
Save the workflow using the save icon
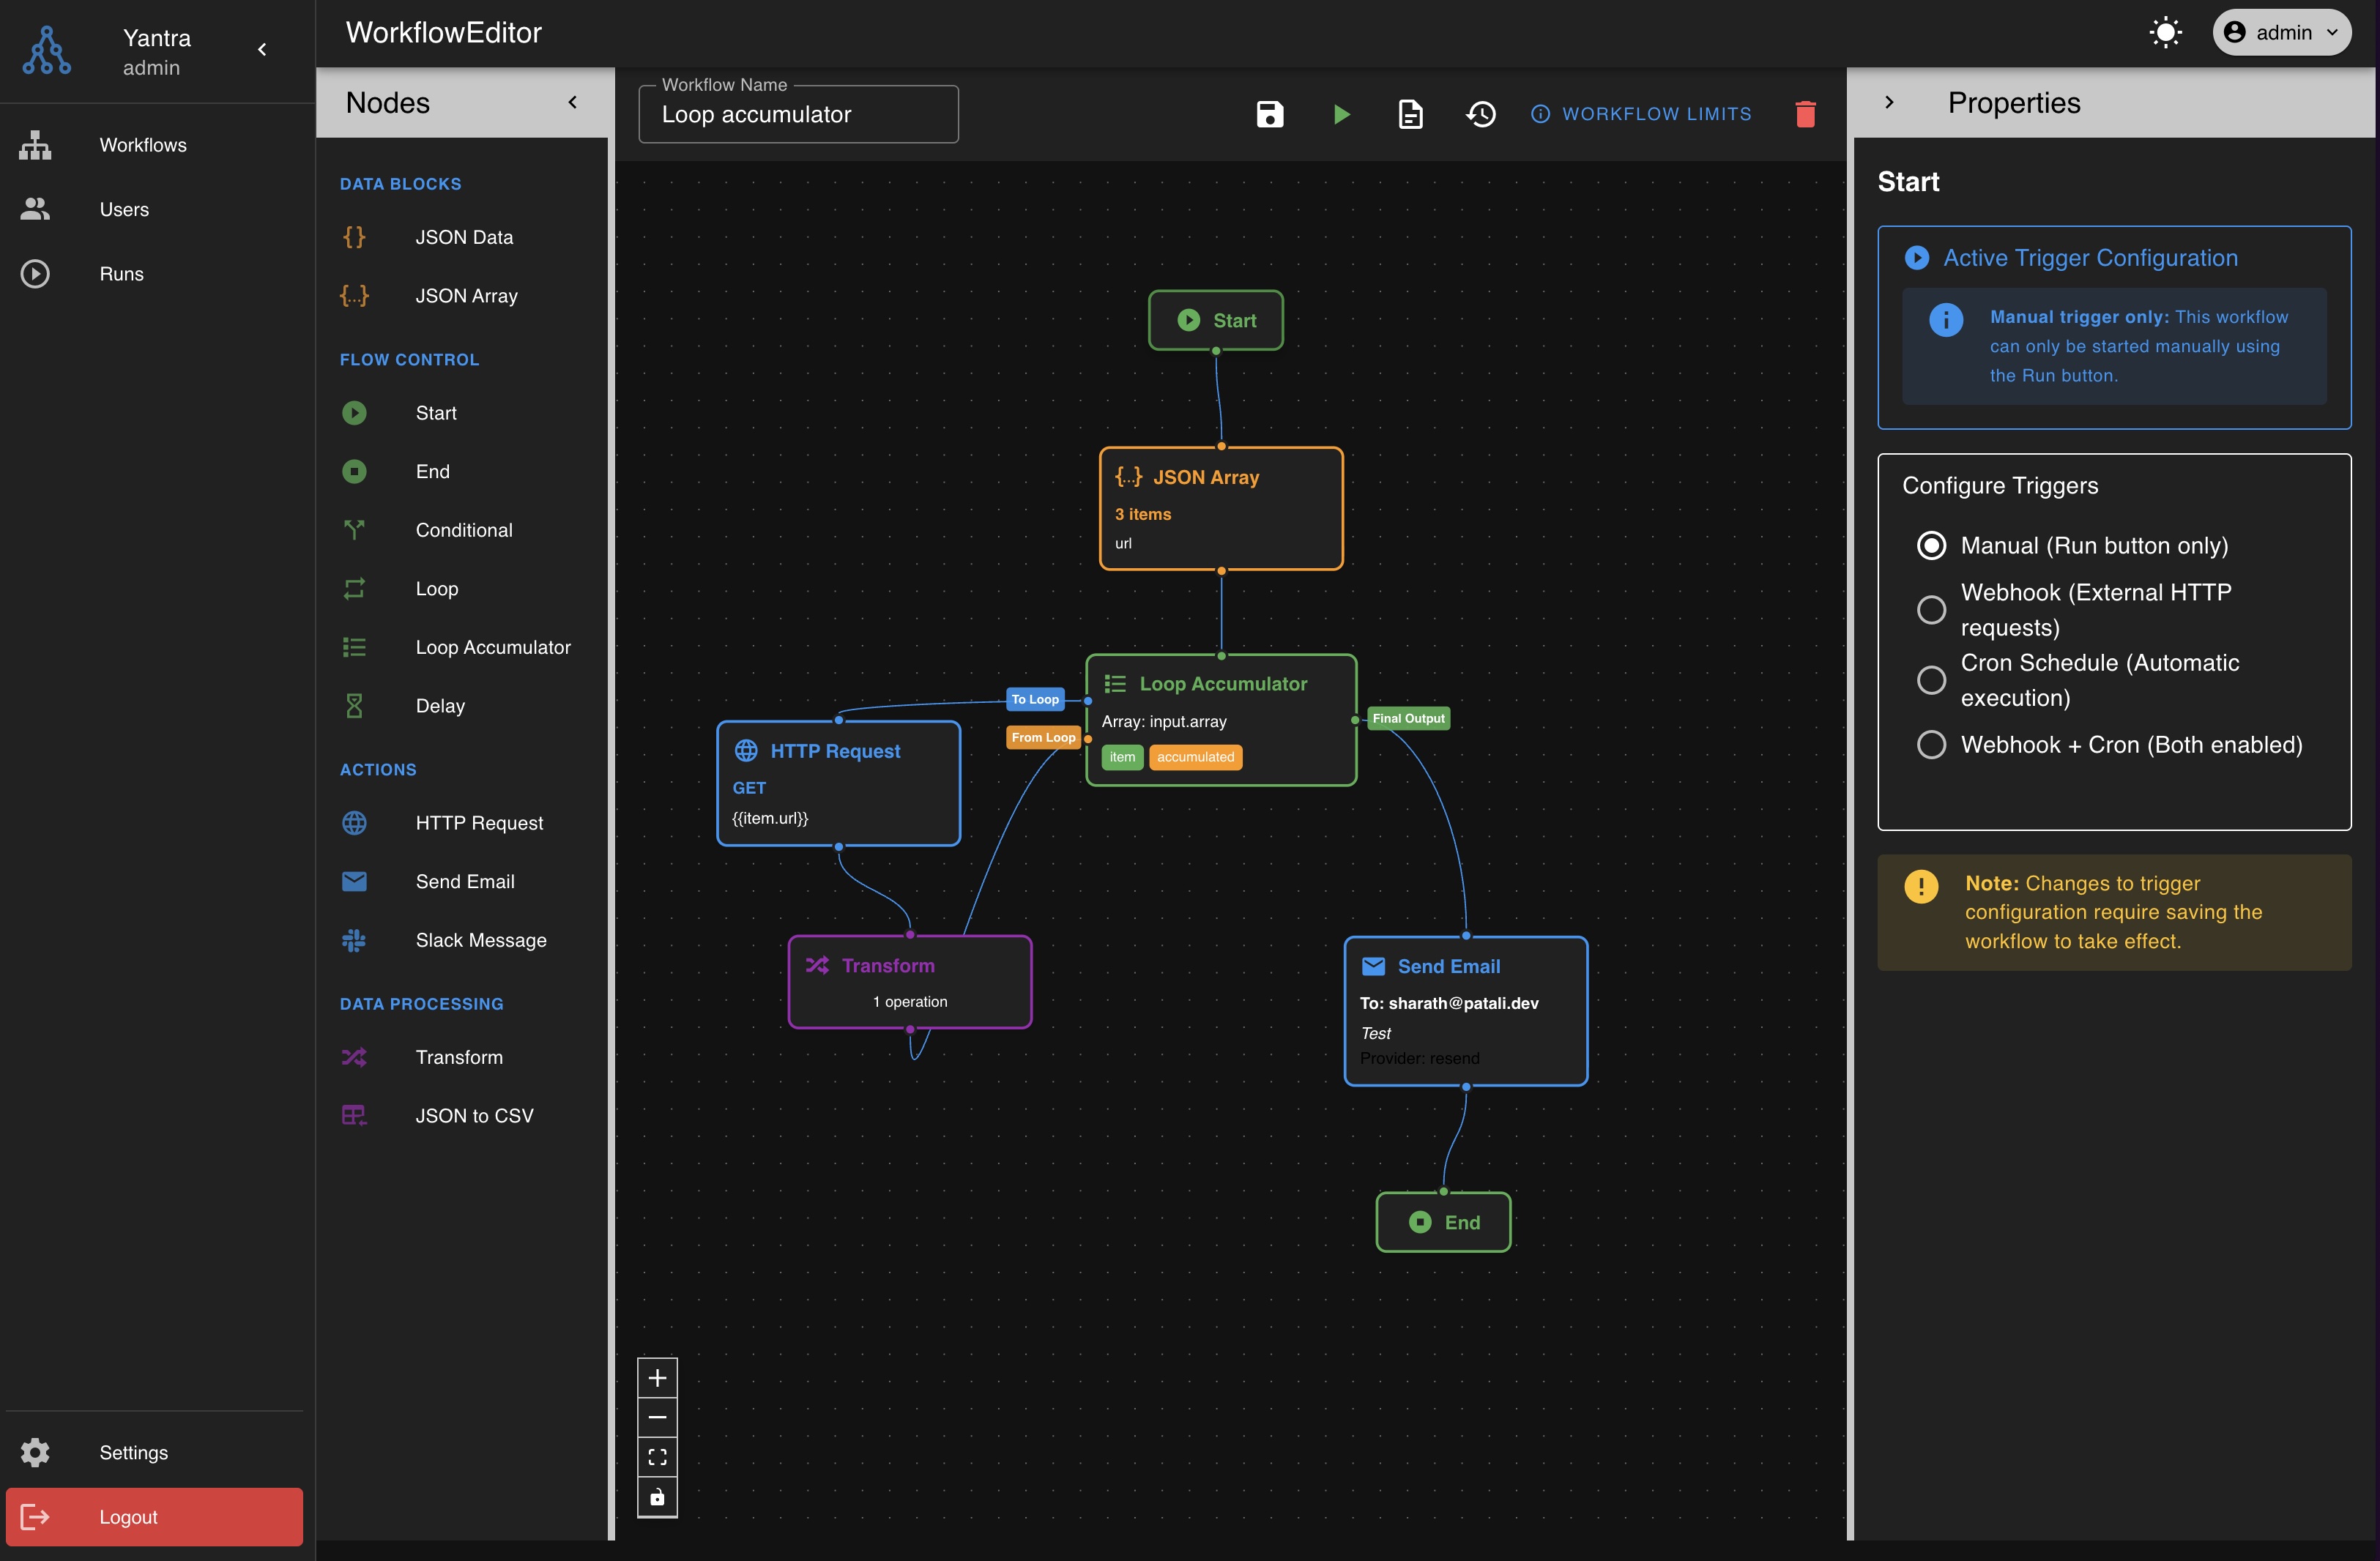point(1268,113)
